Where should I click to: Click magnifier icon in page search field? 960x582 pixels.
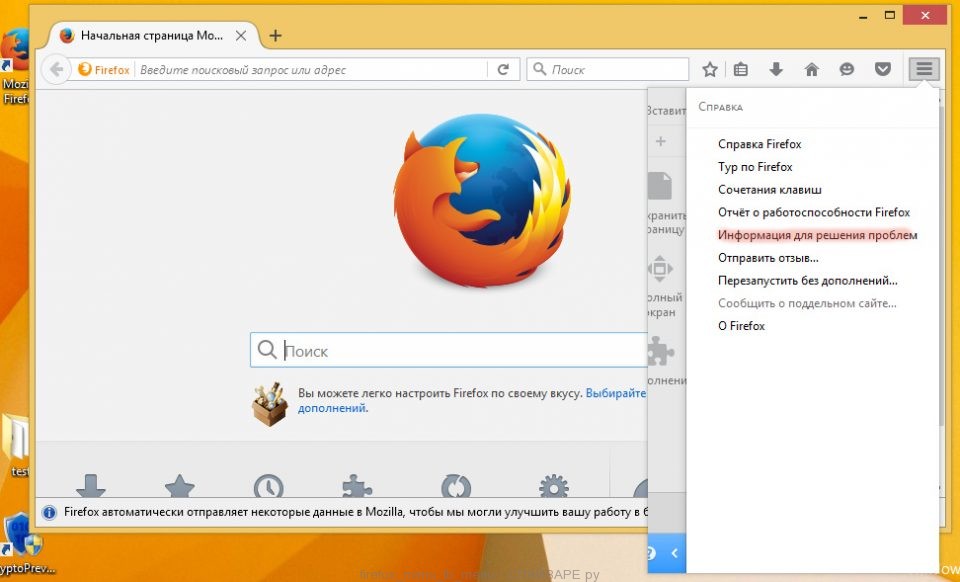coord(267,350)
